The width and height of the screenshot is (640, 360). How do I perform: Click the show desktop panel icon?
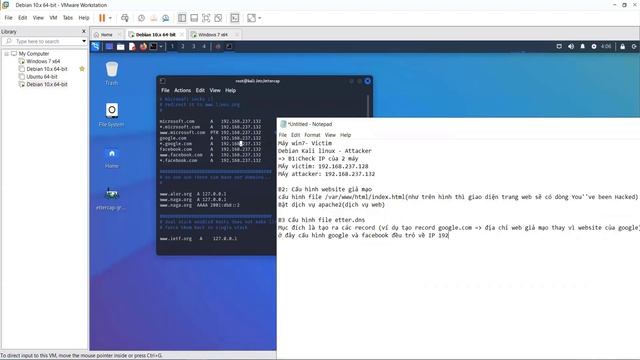coord(109,47)
